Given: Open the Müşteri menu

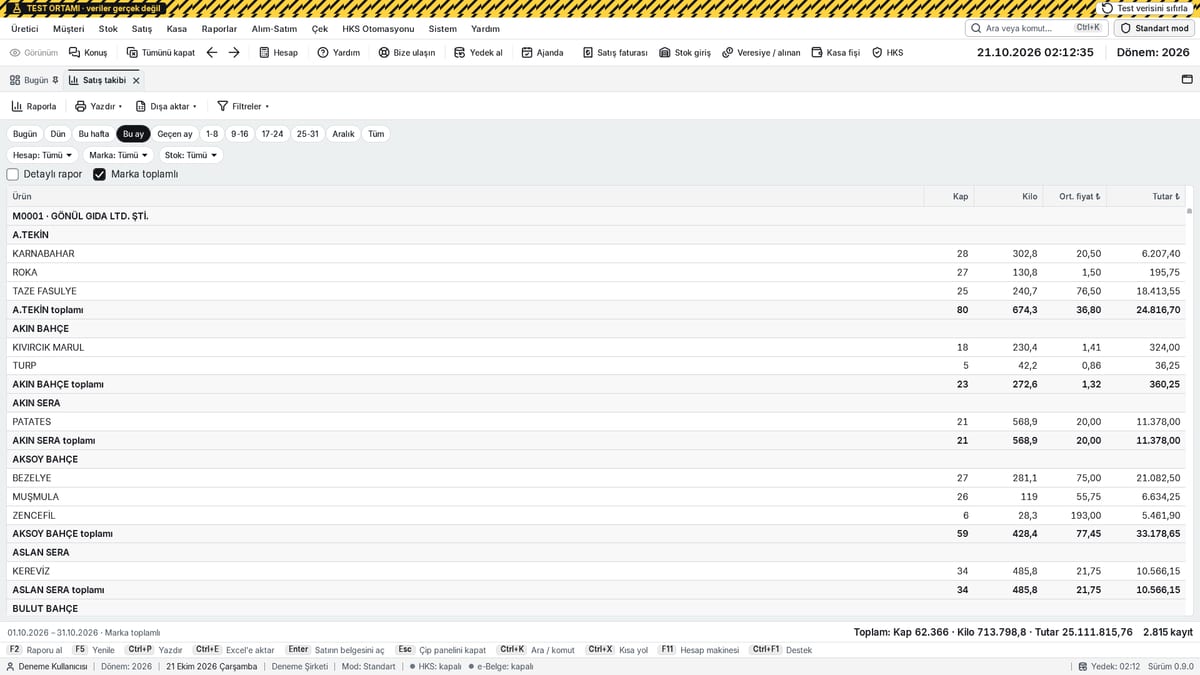Looking at the screenshot, I should tap(69, 29).
